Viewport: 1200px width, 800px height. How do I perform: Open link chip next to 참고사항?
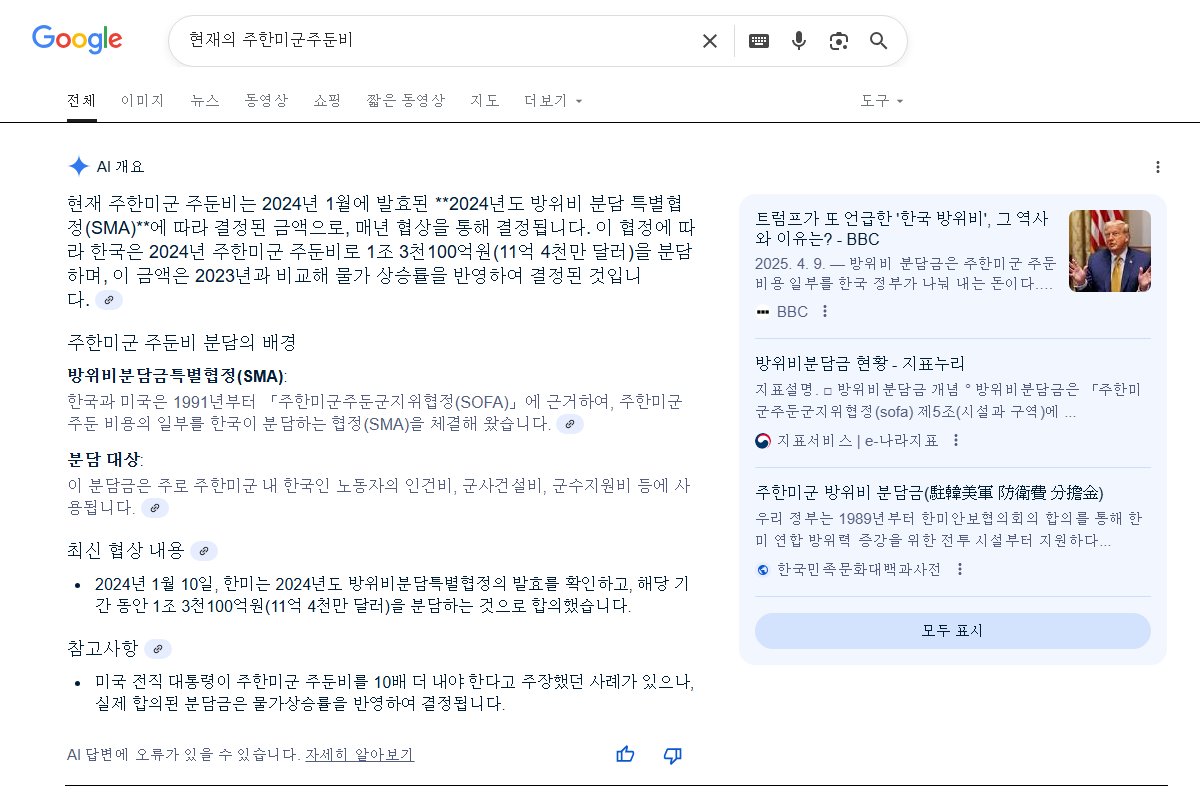pos(158,648)
